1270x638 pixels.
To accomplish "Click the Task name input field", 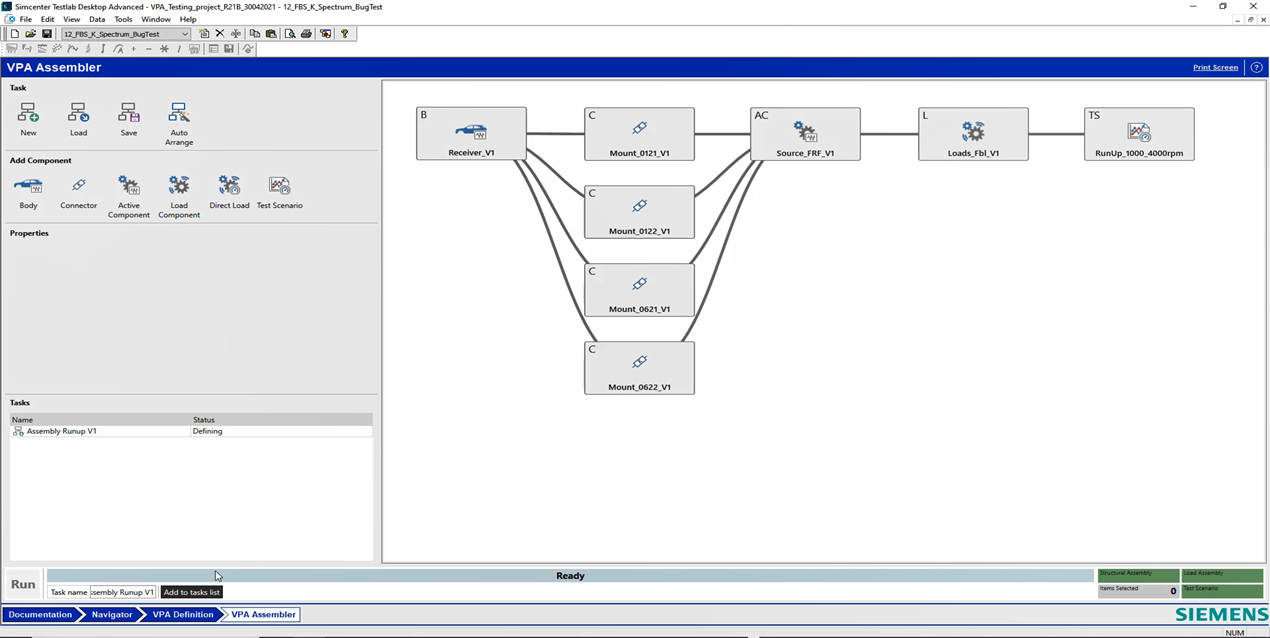I will tap(122, 592).
